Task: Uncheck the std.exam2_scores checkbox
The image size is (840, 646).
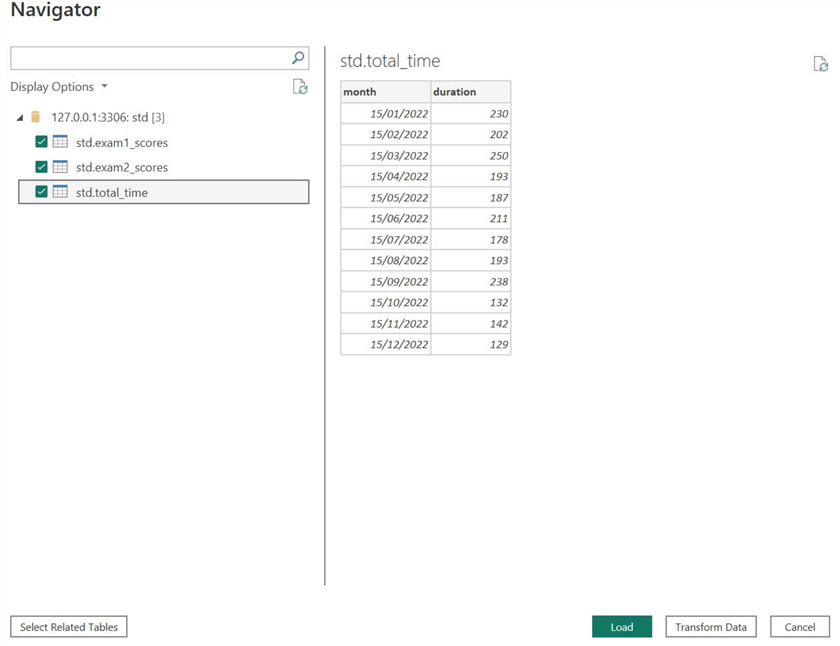Action: tap(40, 167)
